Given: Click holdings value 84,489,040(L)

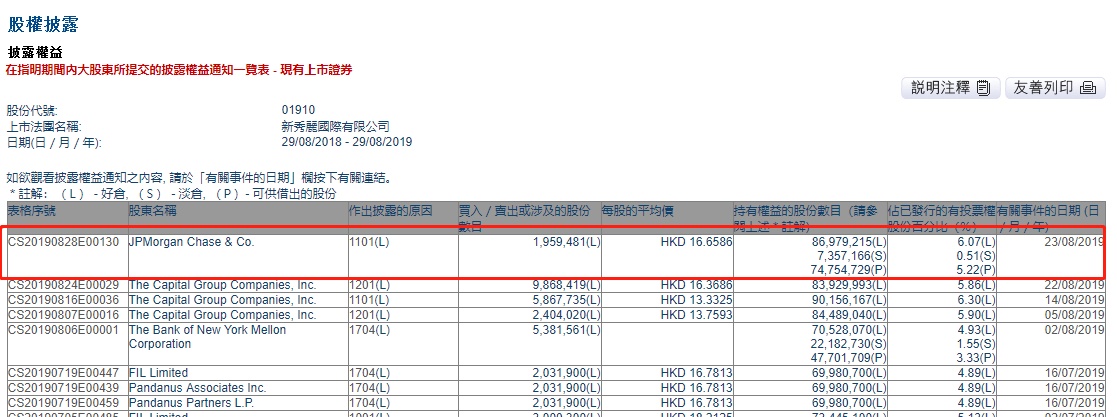Looking at the screenshot, I should pos(850,315).
